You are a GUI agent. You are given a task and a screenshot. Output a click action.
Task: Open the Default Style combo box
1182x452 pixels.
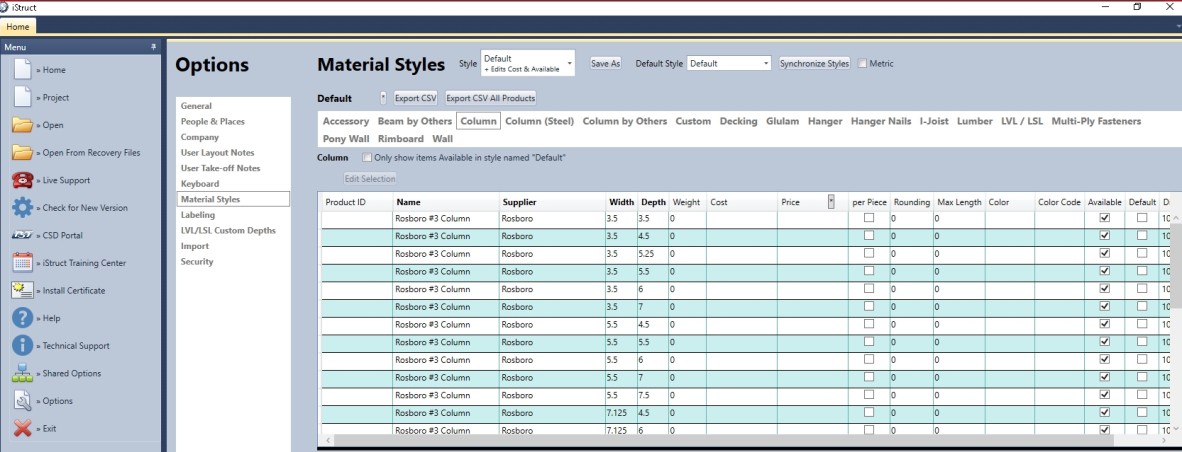pos(765,63)
